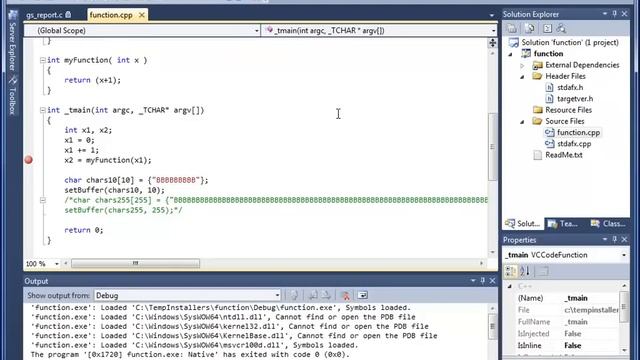
Task: Open Output window position menu arrow
Action: (x=473, y=281)
